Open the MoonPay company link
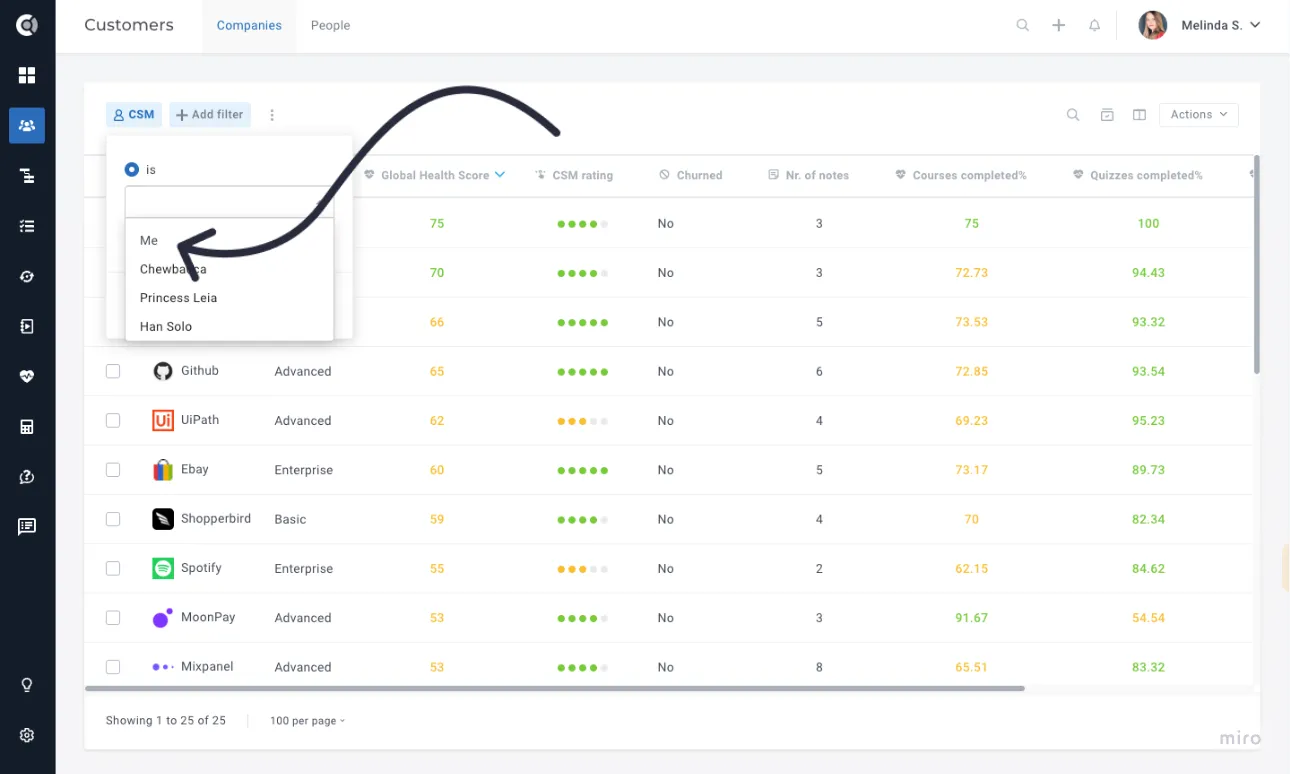The image size is (1290, 774). pos(208,618)
